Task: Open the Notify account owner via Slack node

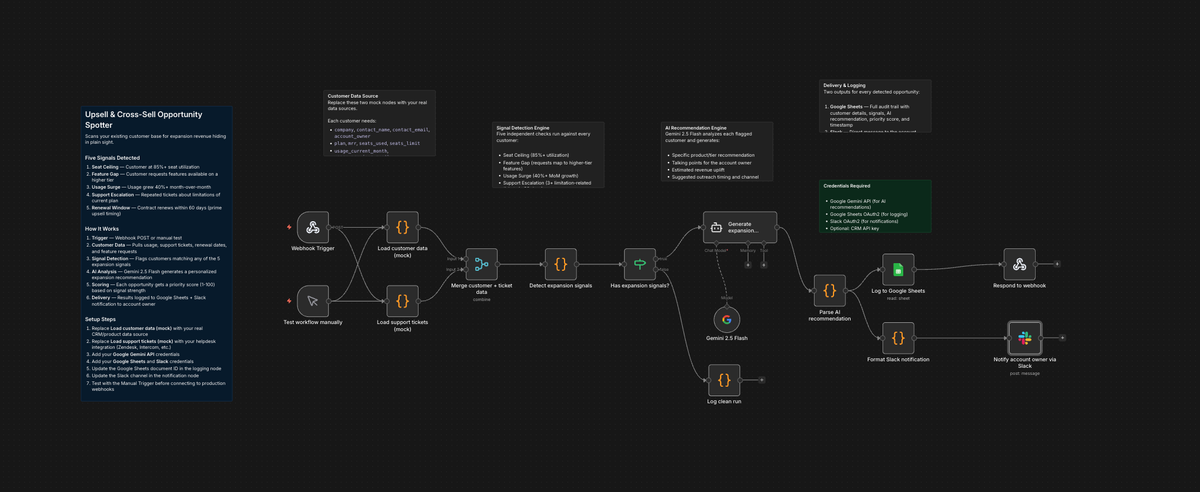Action: (1024, 338)
